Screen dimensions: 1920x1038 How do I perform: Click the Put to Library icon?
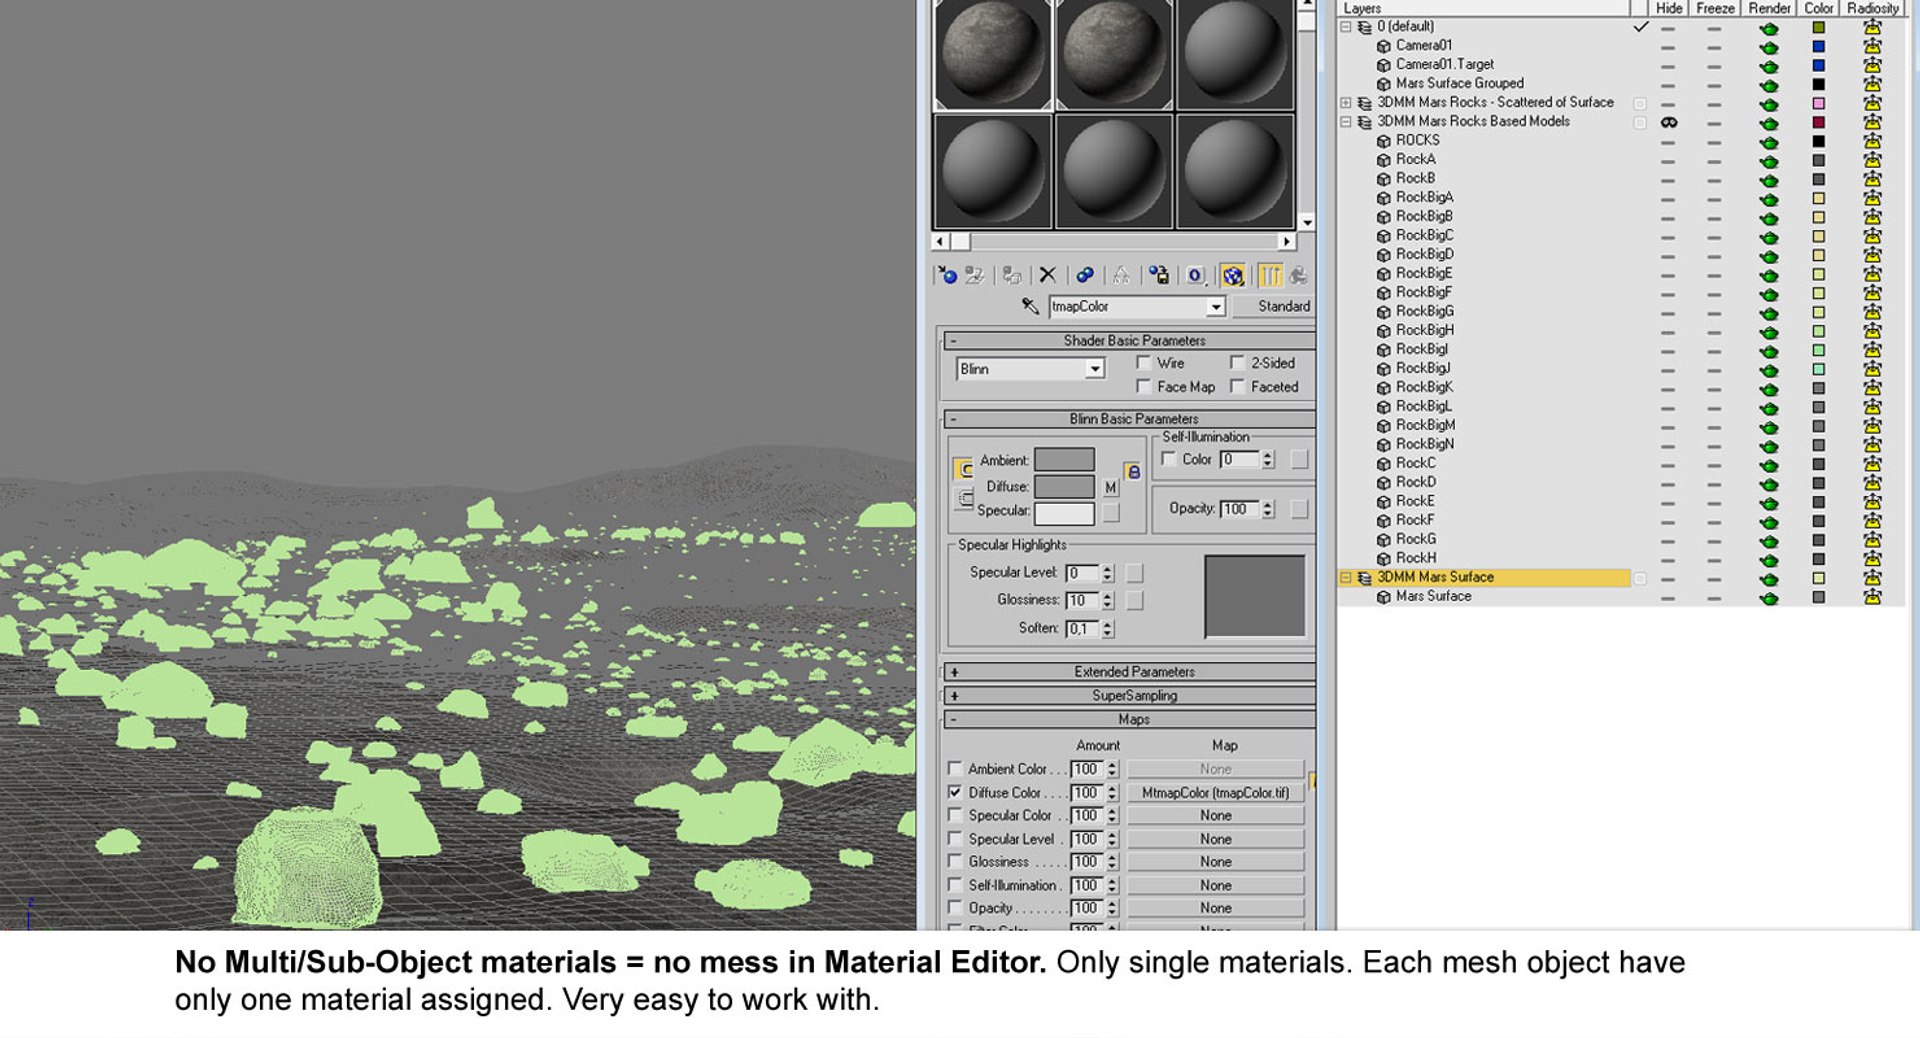tap(1158, 275)
